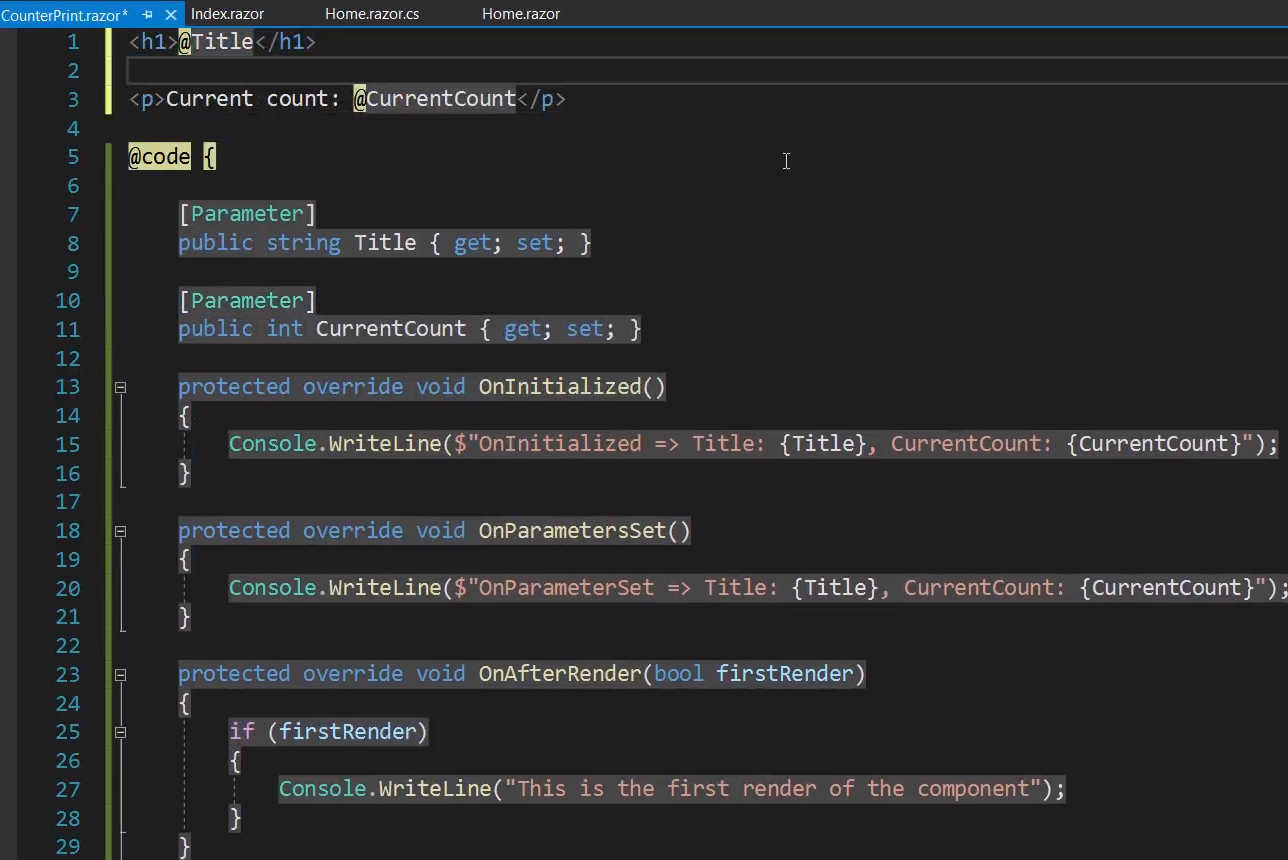Click the "This is the first render" string

[773, 789]
